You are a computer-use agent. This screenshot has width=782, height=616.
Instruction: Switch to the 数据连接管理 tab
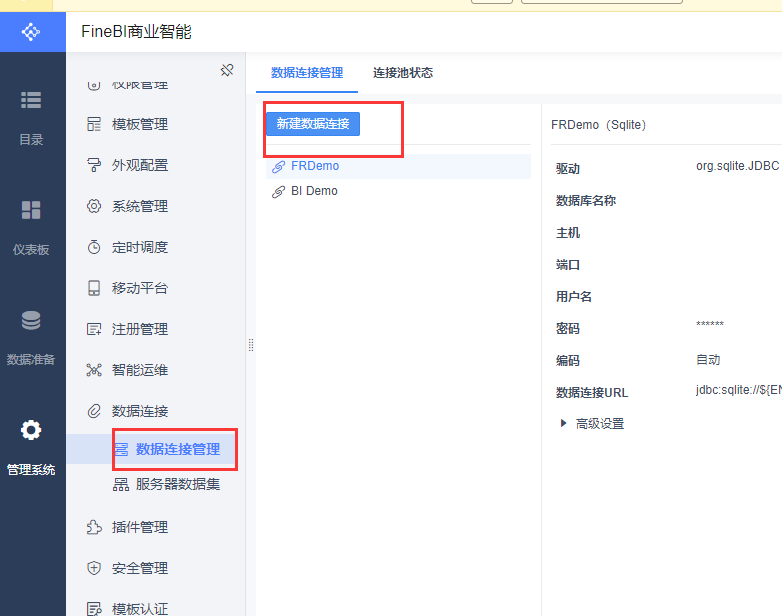(x=307, y=73)
